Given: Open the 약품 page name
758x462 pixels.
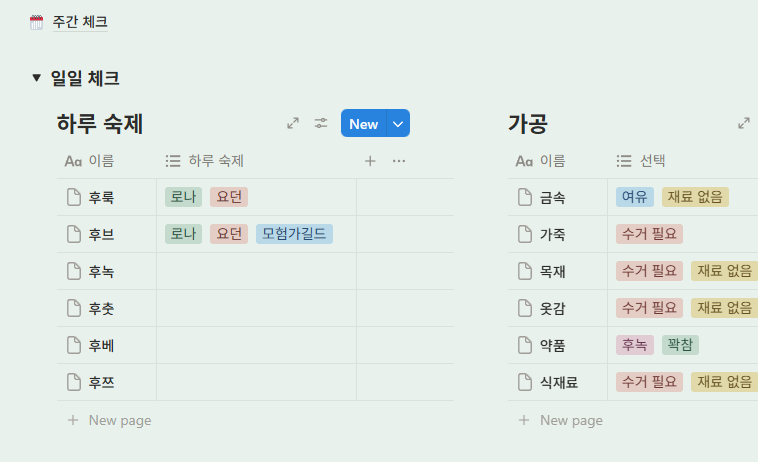Looking at the screenshot, I should (x=553, y=346).
